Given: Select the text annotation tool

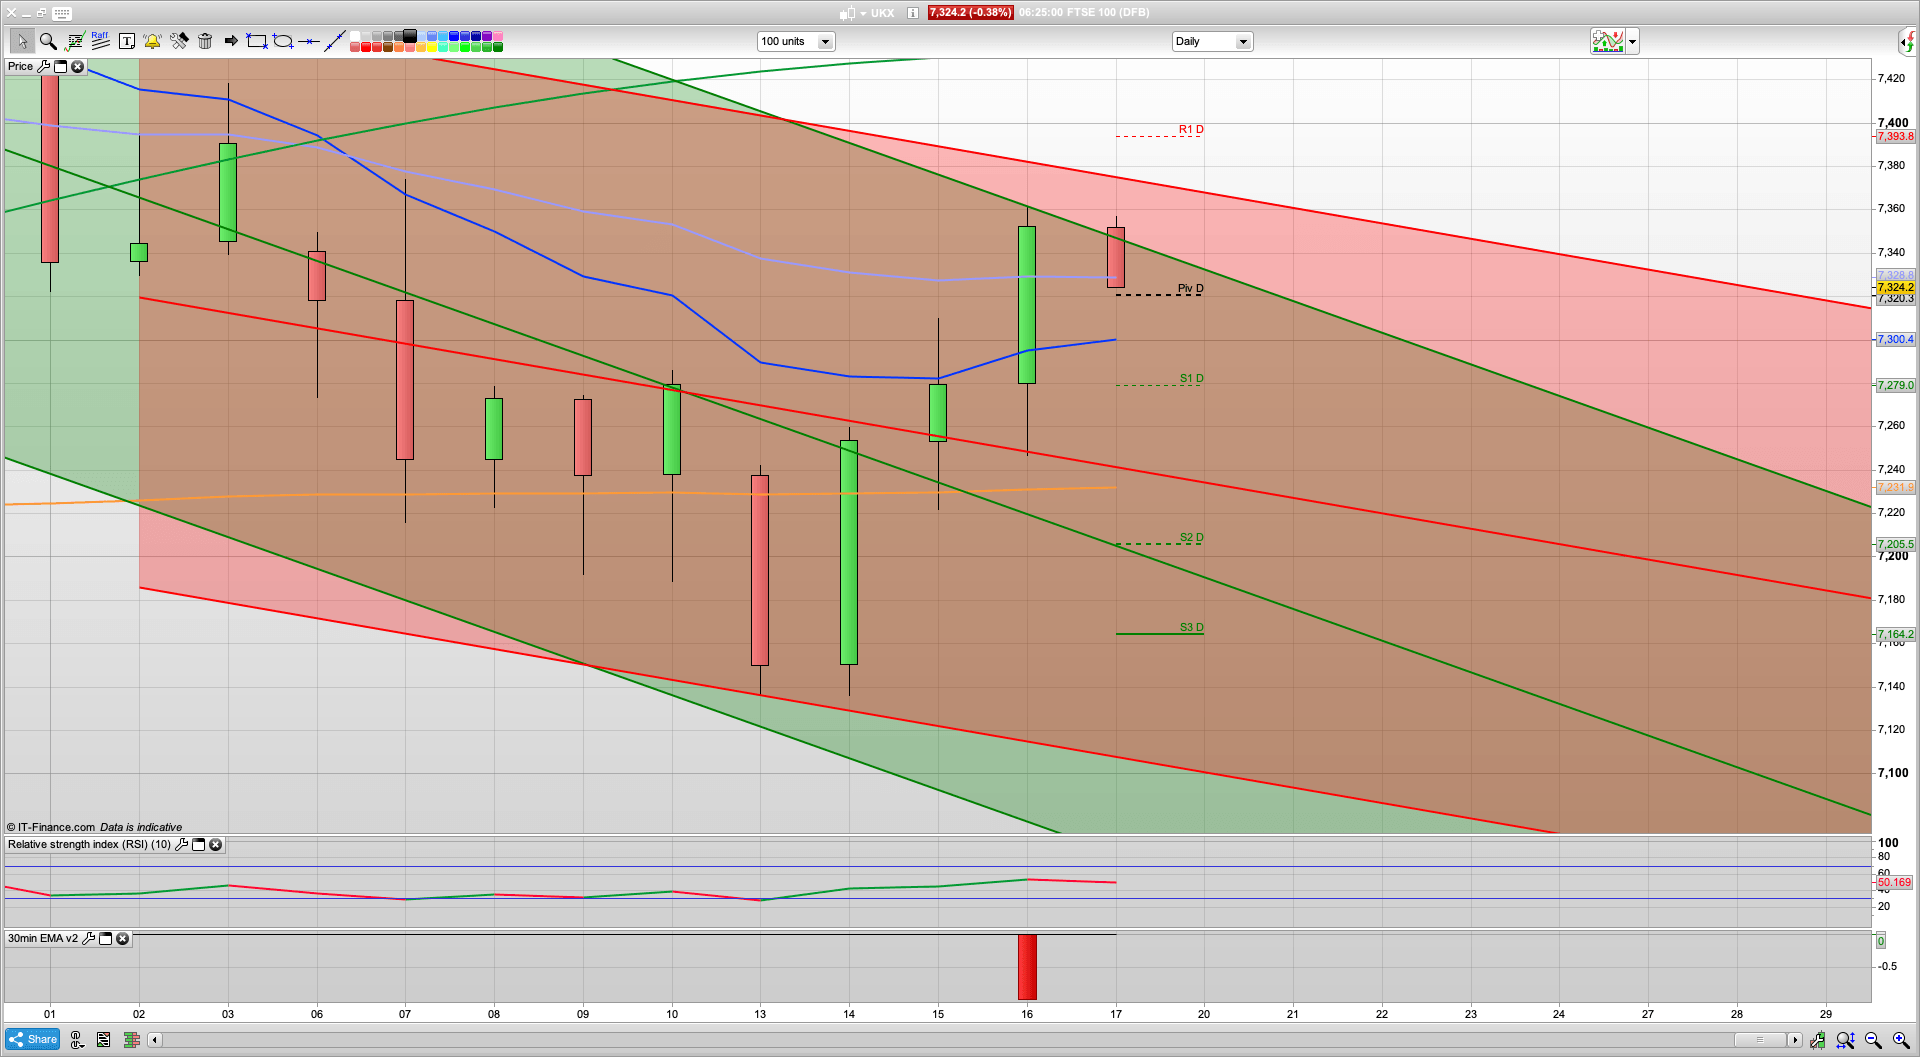Looking at the screenshot, I should pyautogui.click(x=127, y=41).
